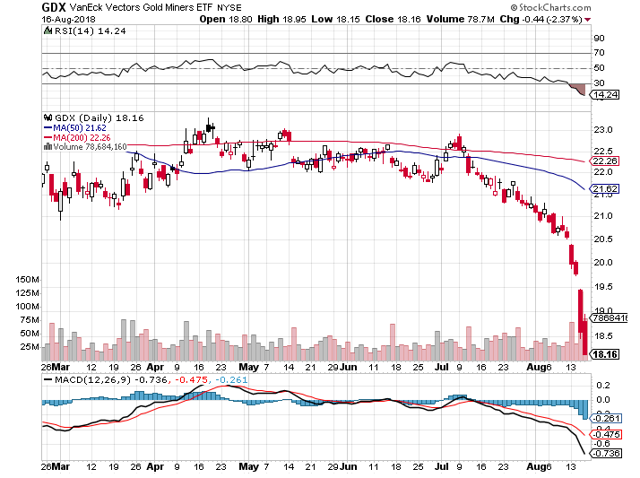Click the GDX ticker symbol in the title

coord(53,7)
